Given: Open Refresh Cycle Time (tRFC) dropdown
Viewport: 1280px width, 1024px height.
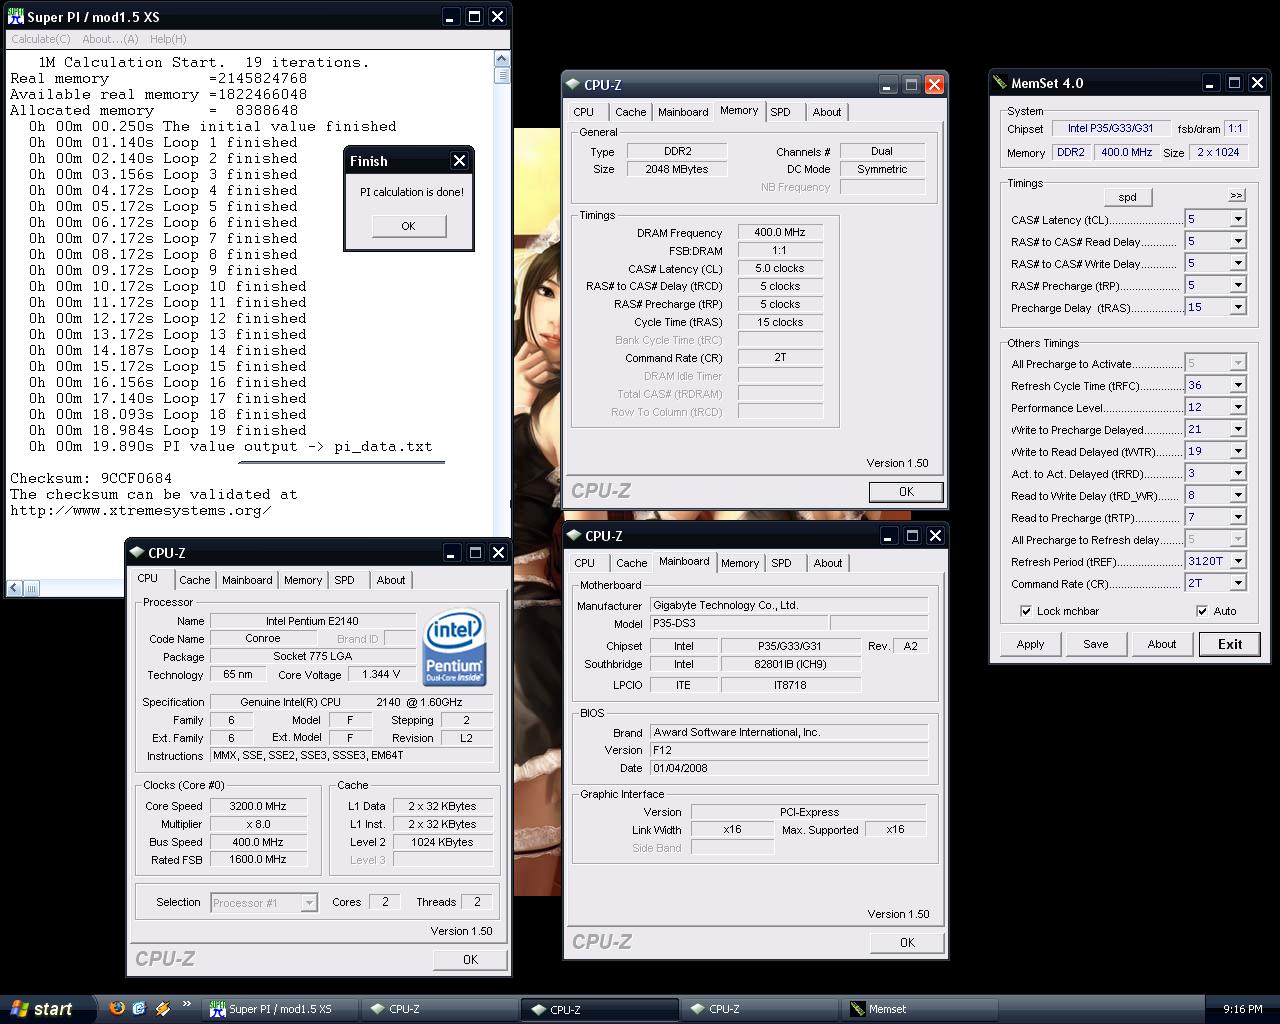Looking at the screenshot, I should (1238, 385).
